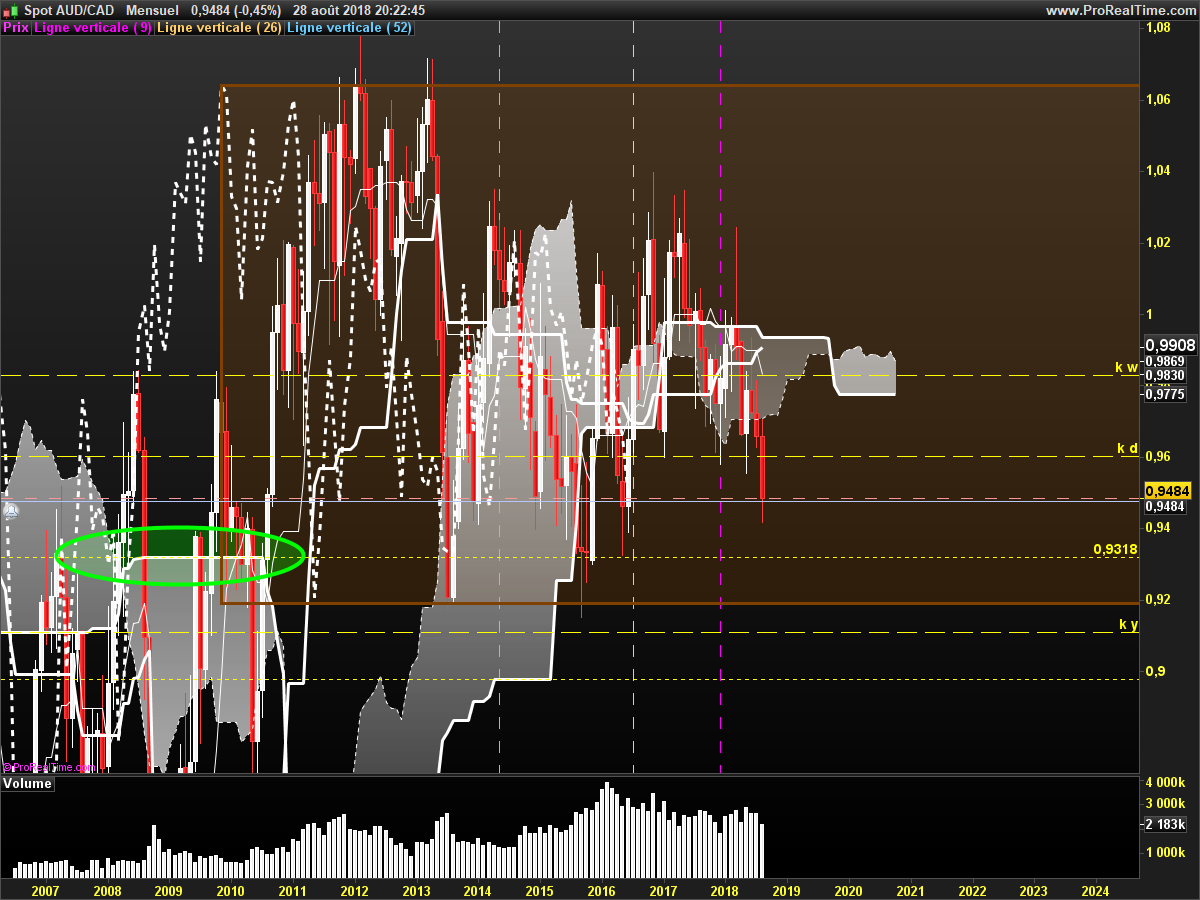Open the alert bell icon on chart
Viewport: 1200px width, 900px height.
coord(11,511)
